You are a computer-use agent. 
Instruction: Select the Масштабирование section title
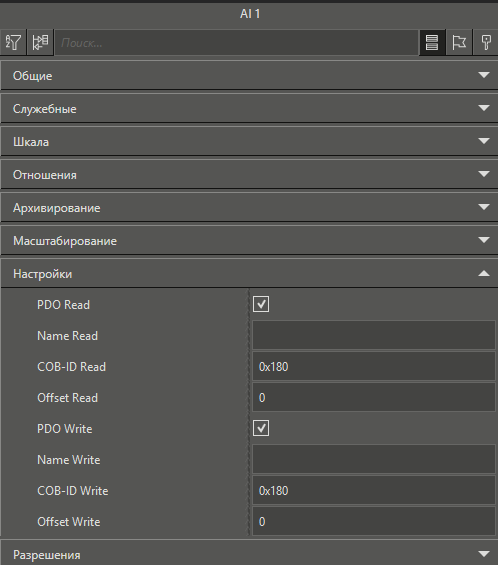point(65,241)
